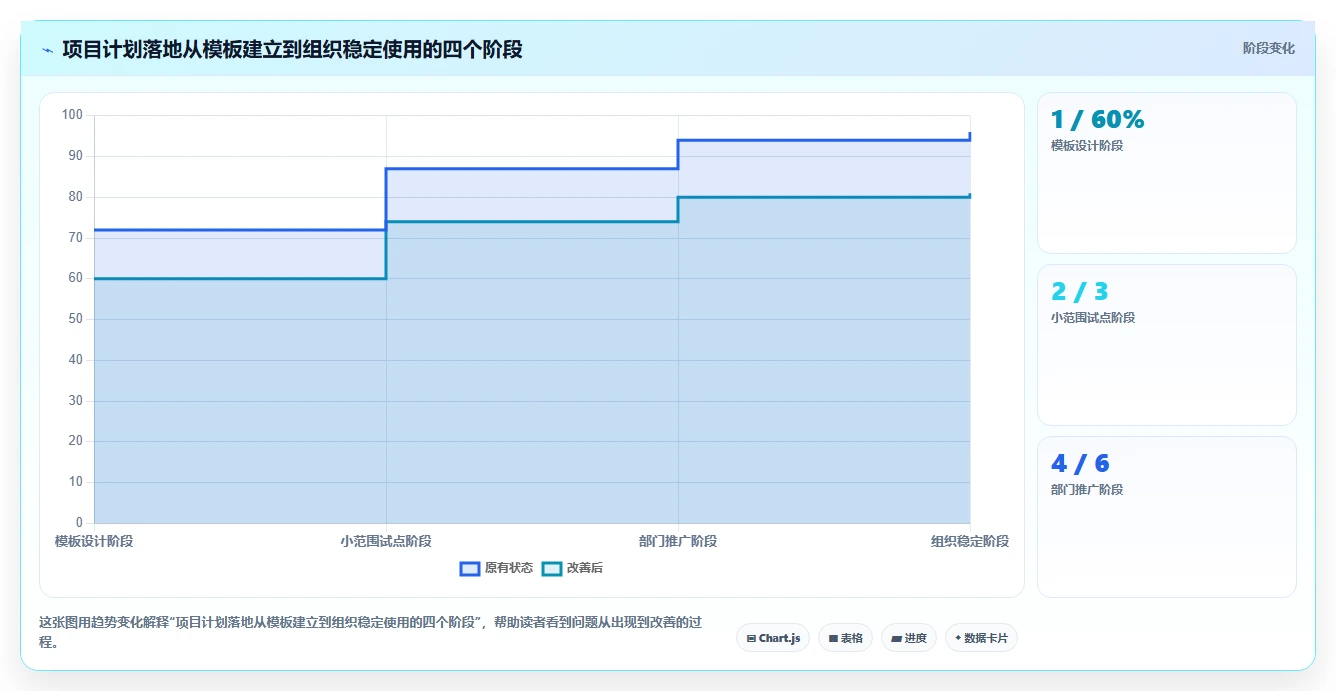The image size is (1336, 691).
Task: Click the progress icon in the 进度 chip
Action: click(x=896, y=638)
